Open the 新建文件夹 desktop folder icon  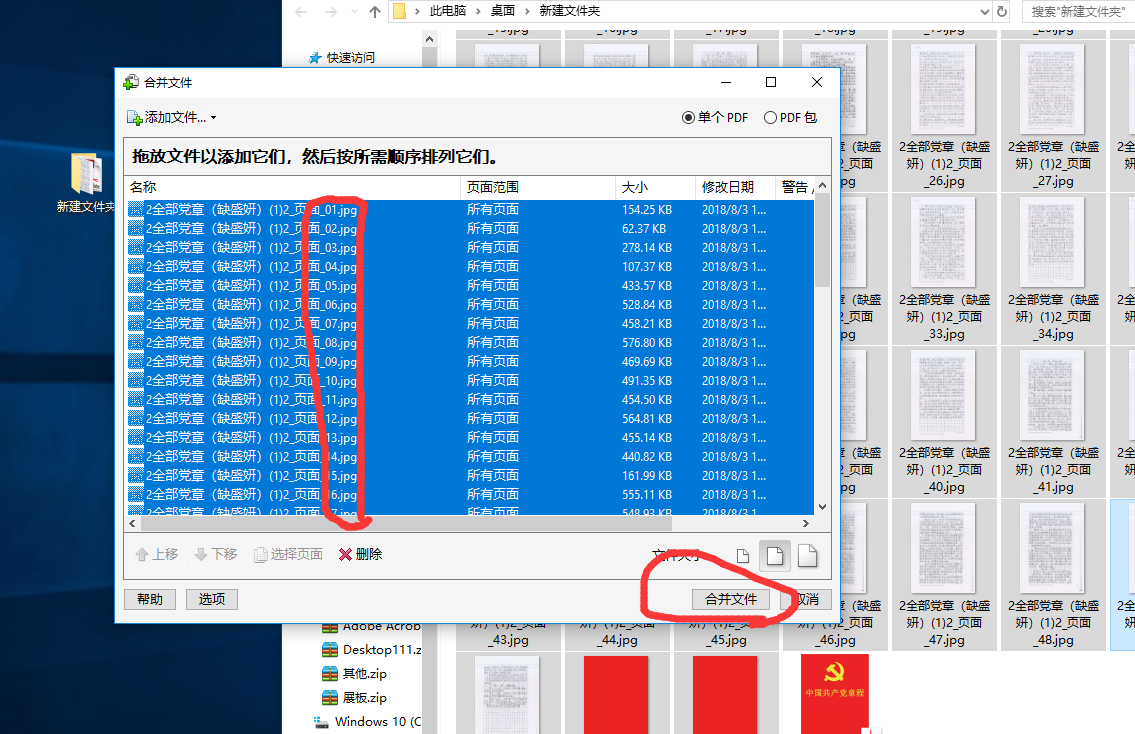tap(86, 182)
